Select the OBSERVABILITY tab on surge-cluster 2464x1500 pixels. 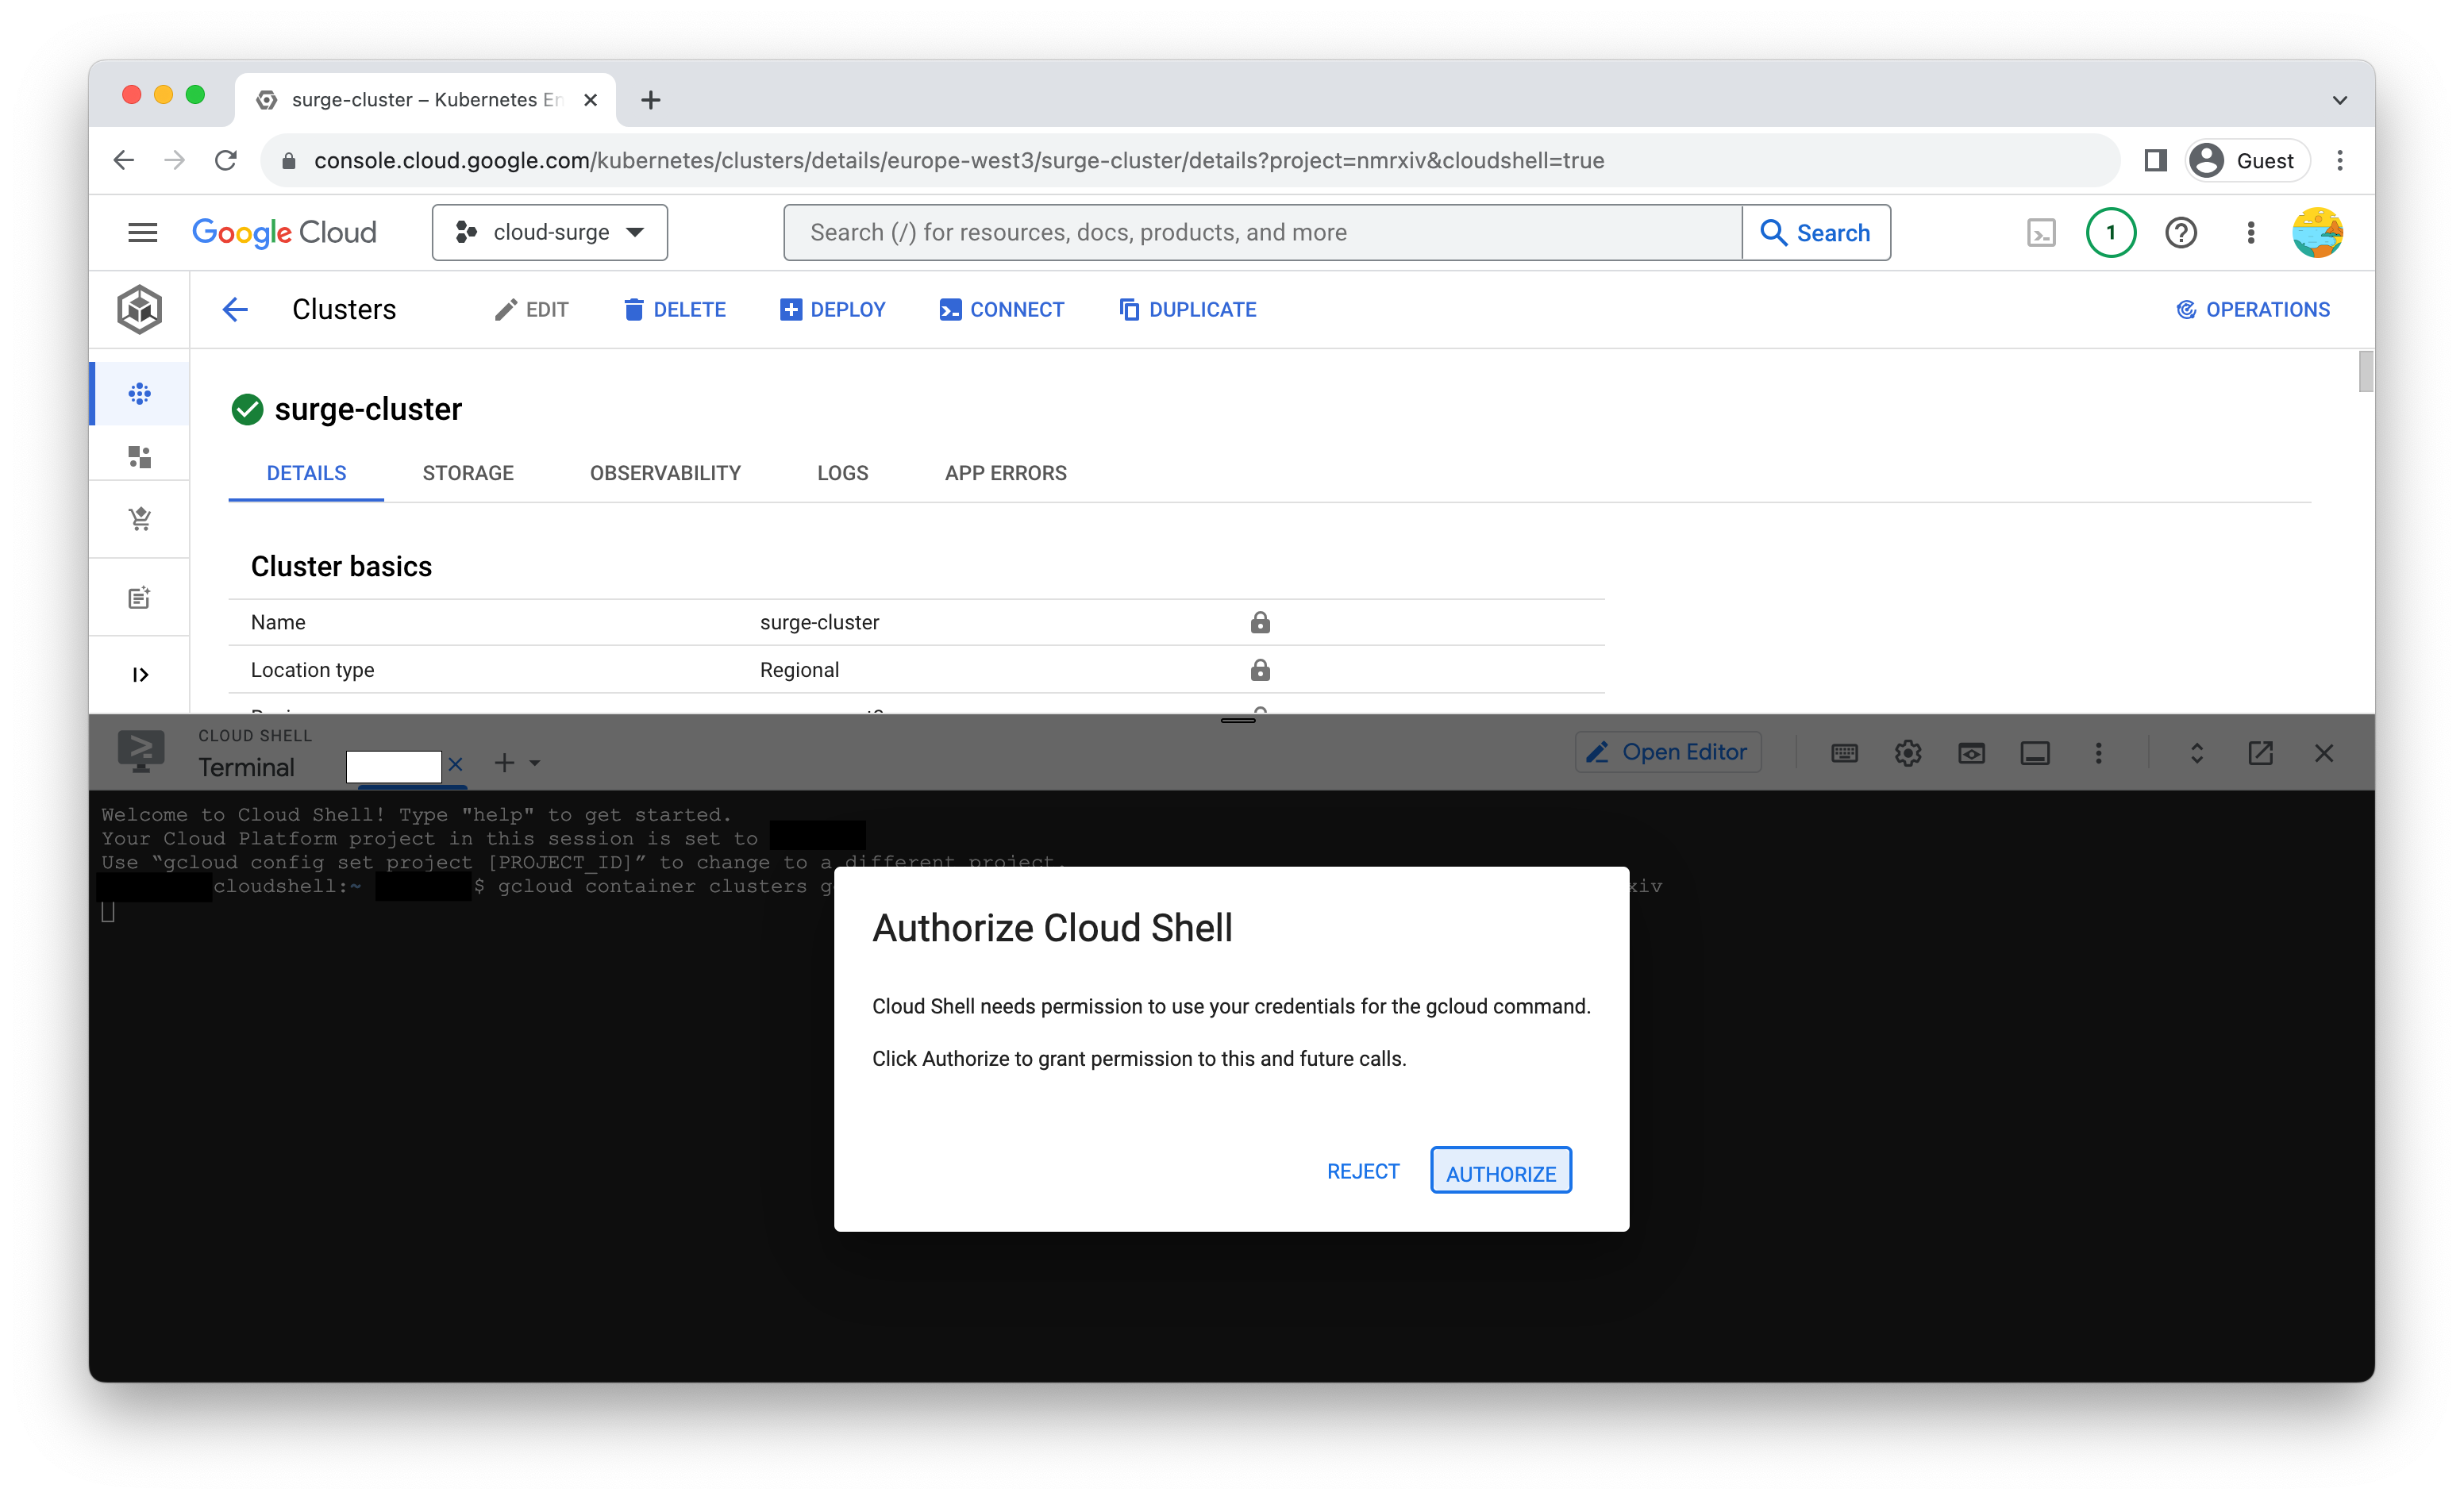[x=665, y=472]
